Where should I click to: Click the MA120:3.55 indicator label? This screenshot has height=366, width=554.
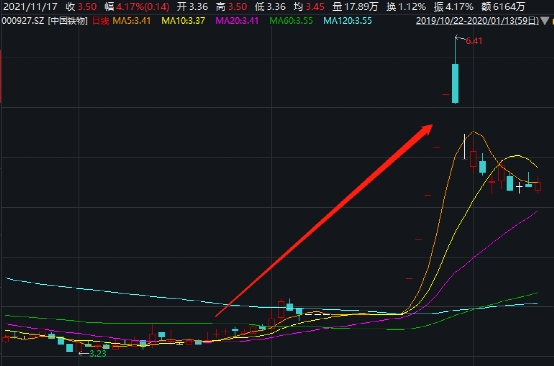point(348,21)
